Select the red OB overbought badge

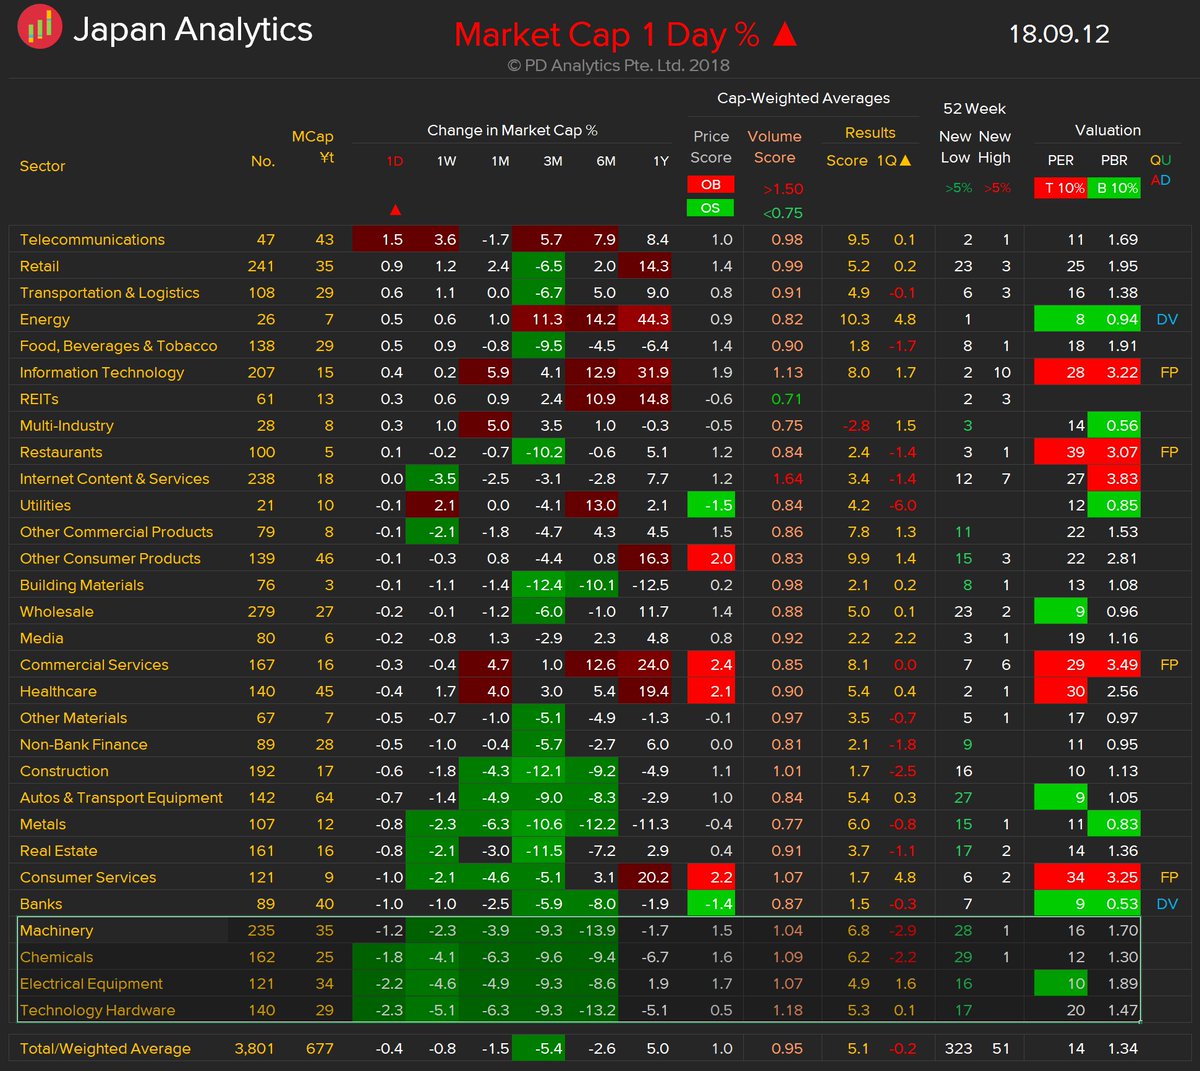710,186
